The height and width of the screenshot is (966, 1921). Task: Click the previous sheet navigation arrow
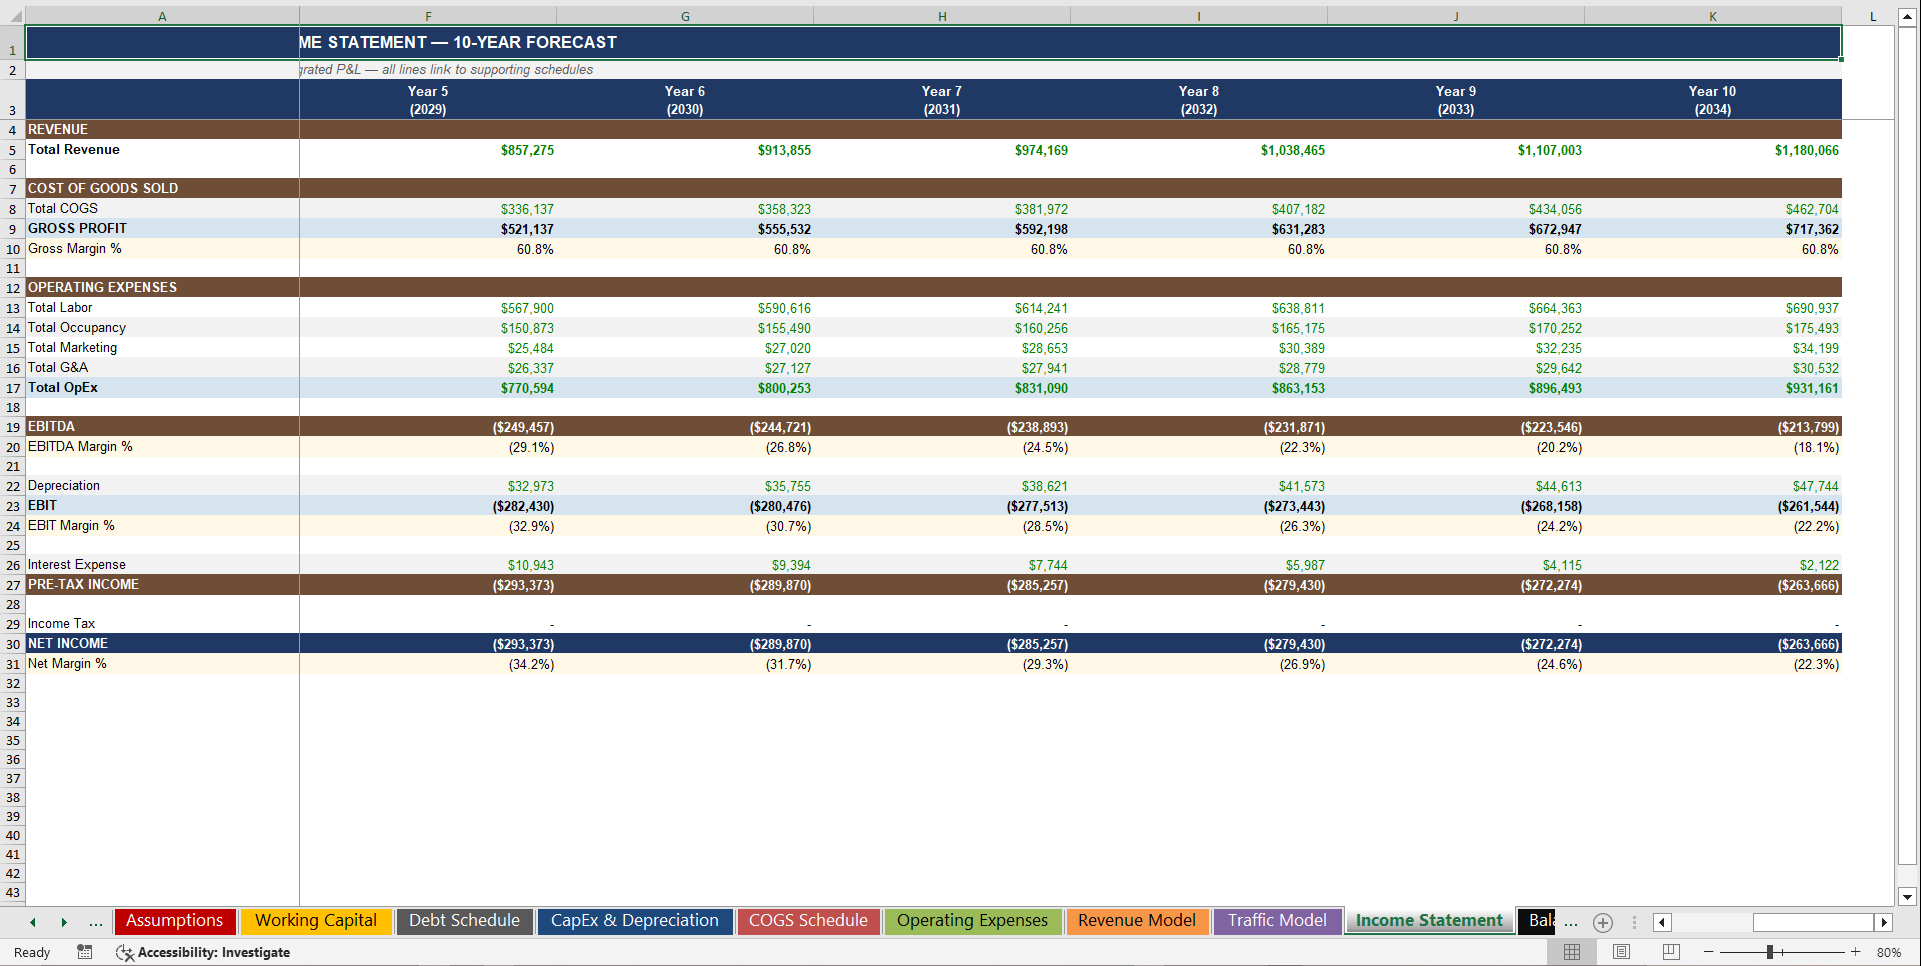point(32,922)
